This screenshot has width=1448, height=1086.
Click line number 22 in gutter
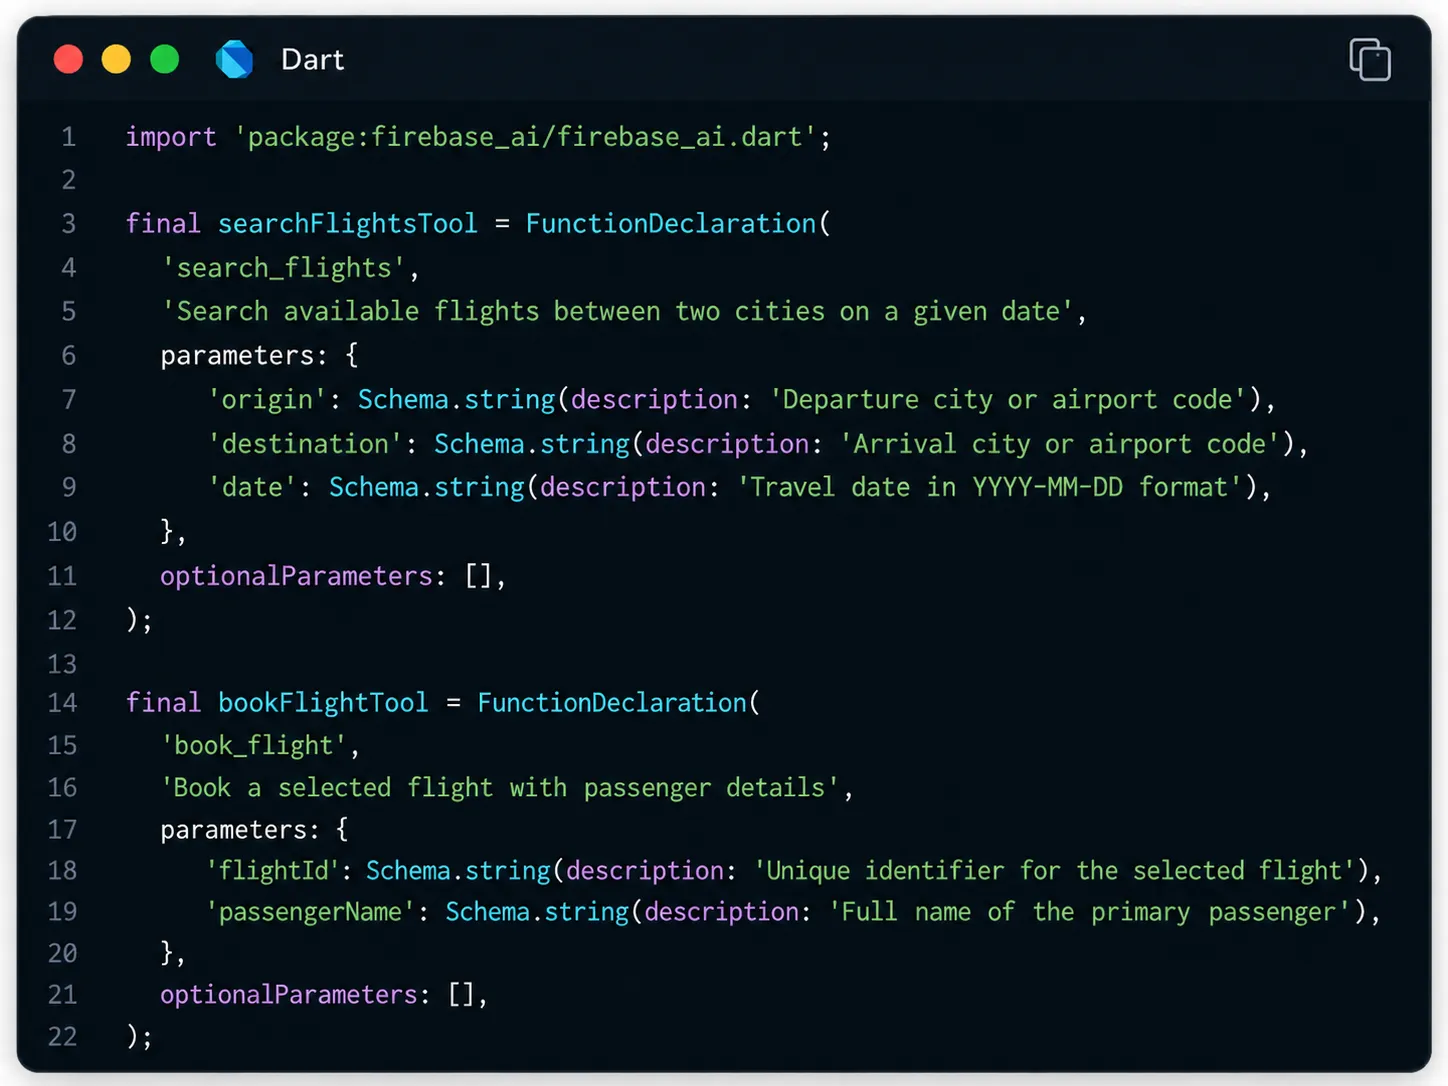point(62,1036)
